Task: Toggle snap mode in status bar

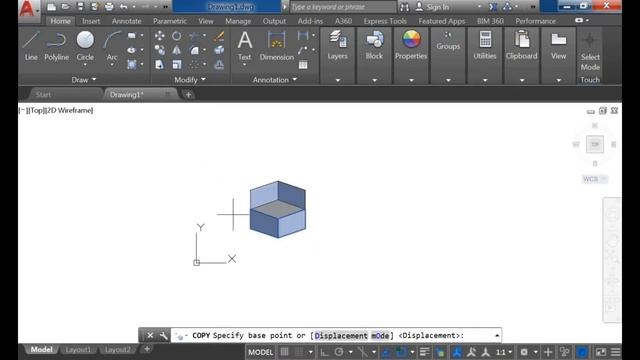Action: tap(300, 352)
